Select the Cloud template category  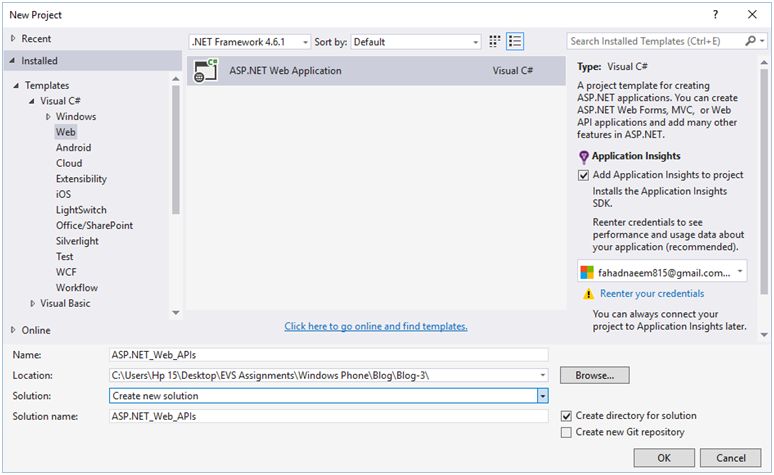[69, 163]
